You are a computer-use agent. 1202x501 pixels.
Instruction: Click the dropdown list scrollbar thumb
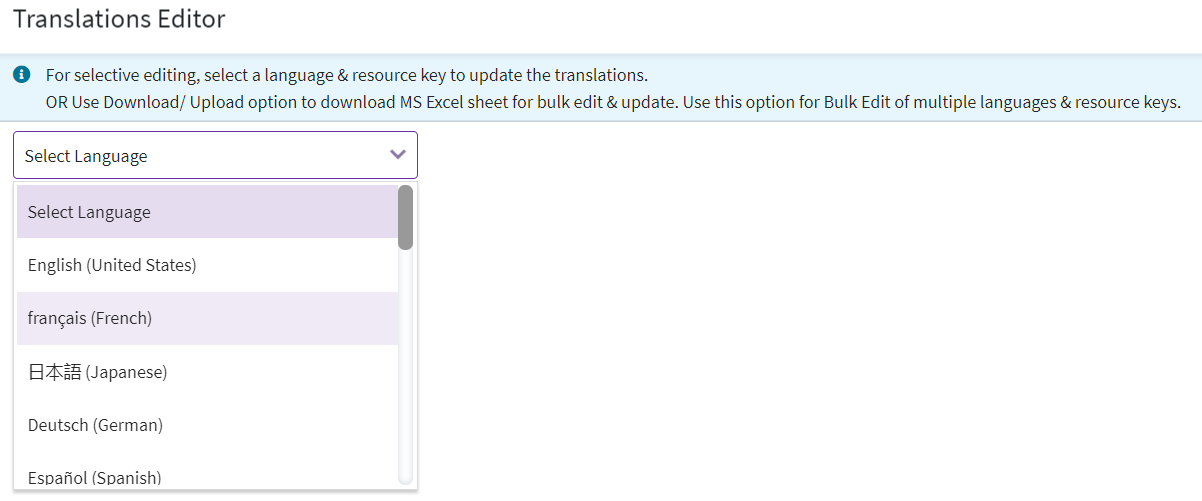pyautogui.click(x=405, y=217)
